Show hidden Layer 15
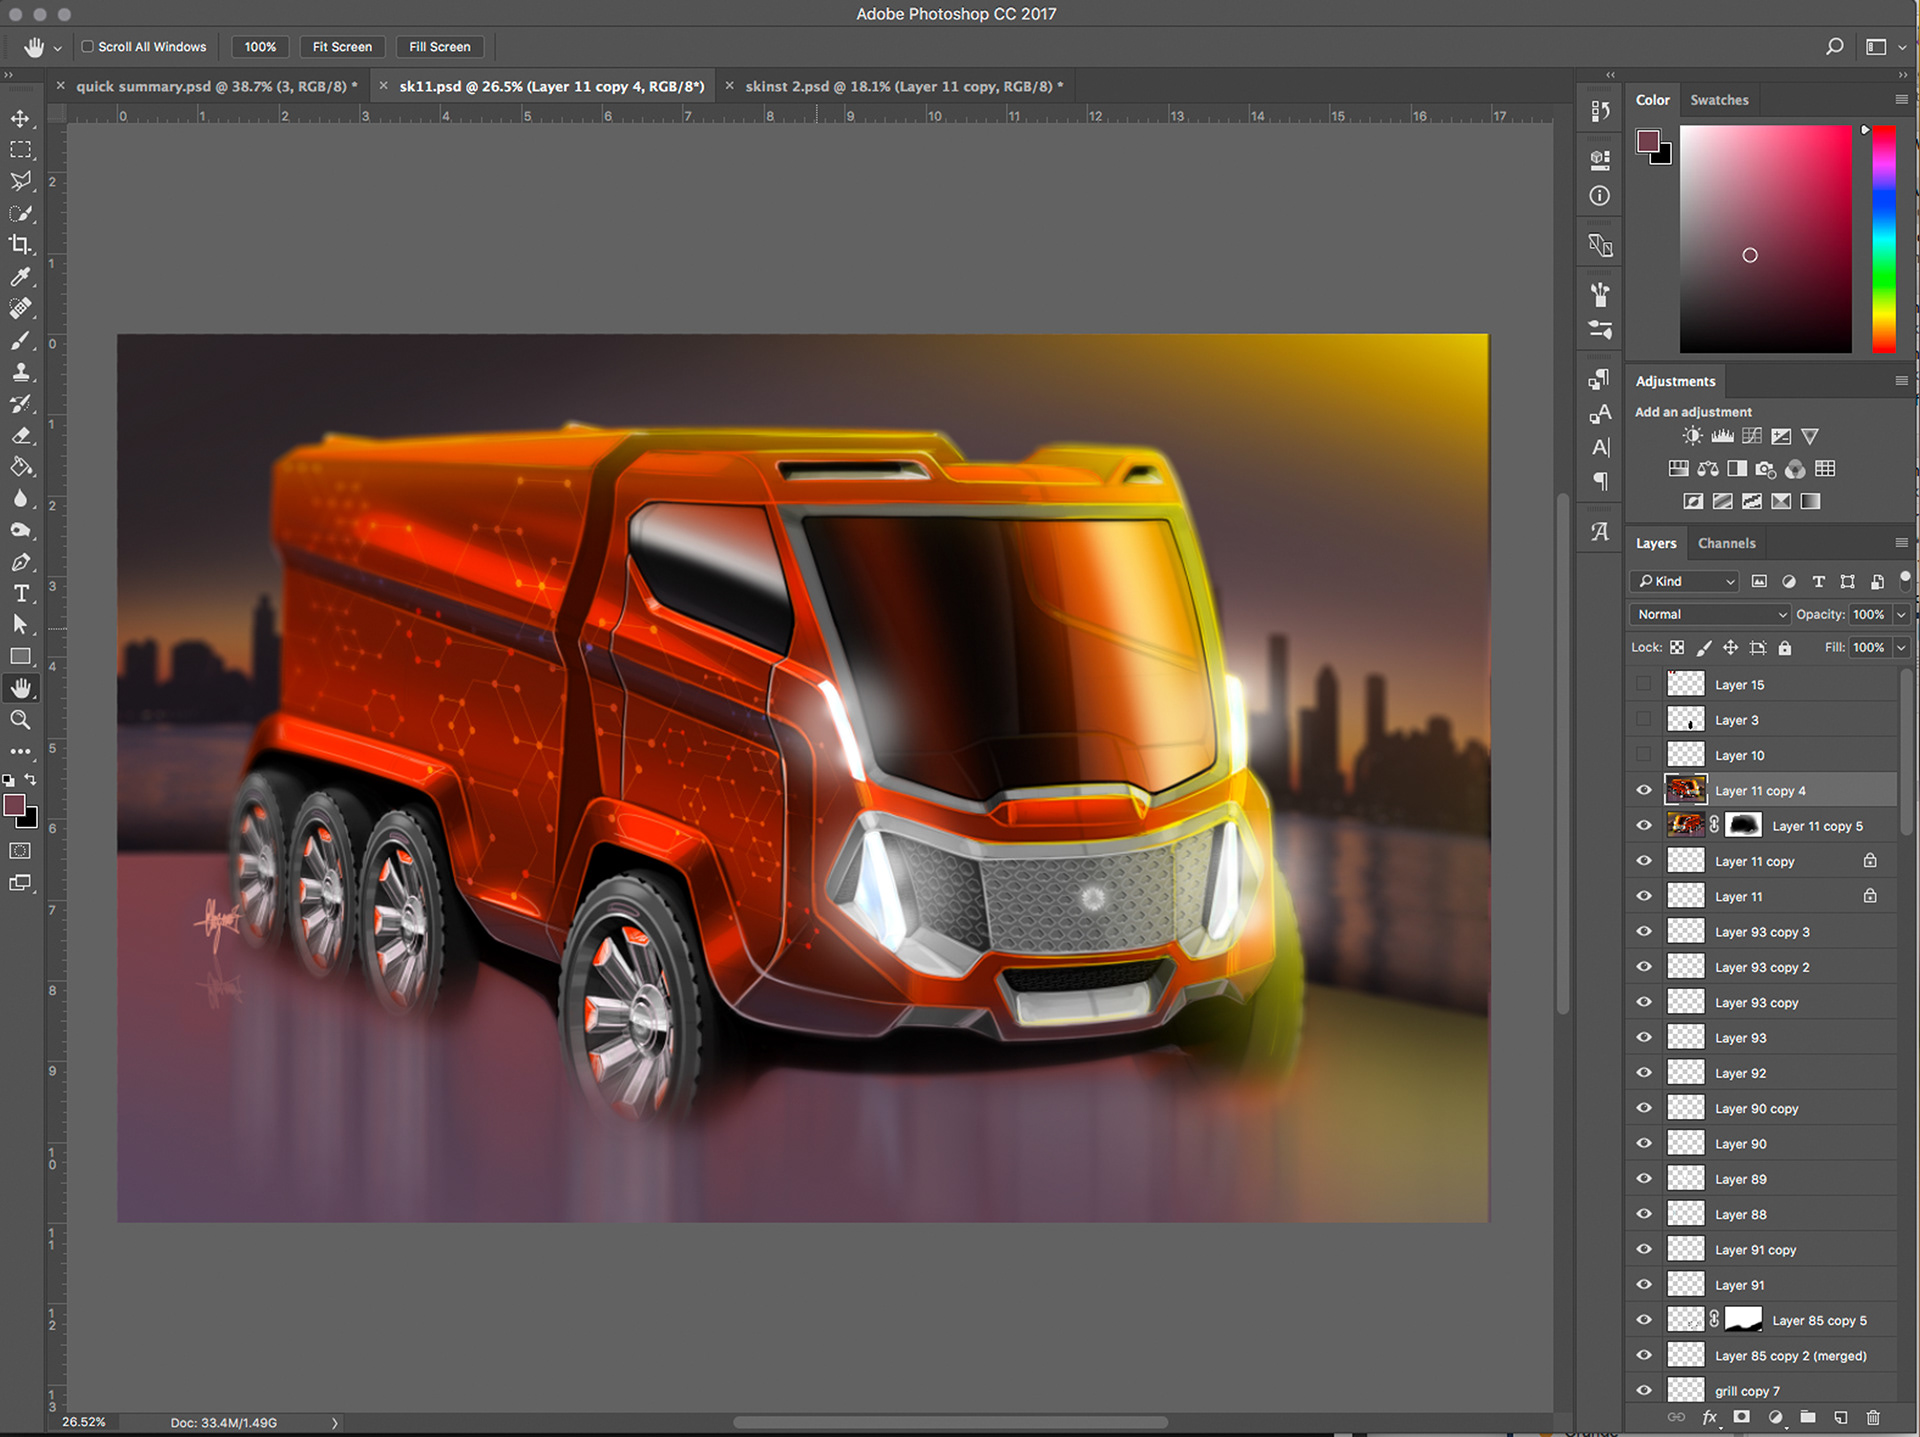Viewport: 1920px width, 1437px height. click(x=1644, y=685)
